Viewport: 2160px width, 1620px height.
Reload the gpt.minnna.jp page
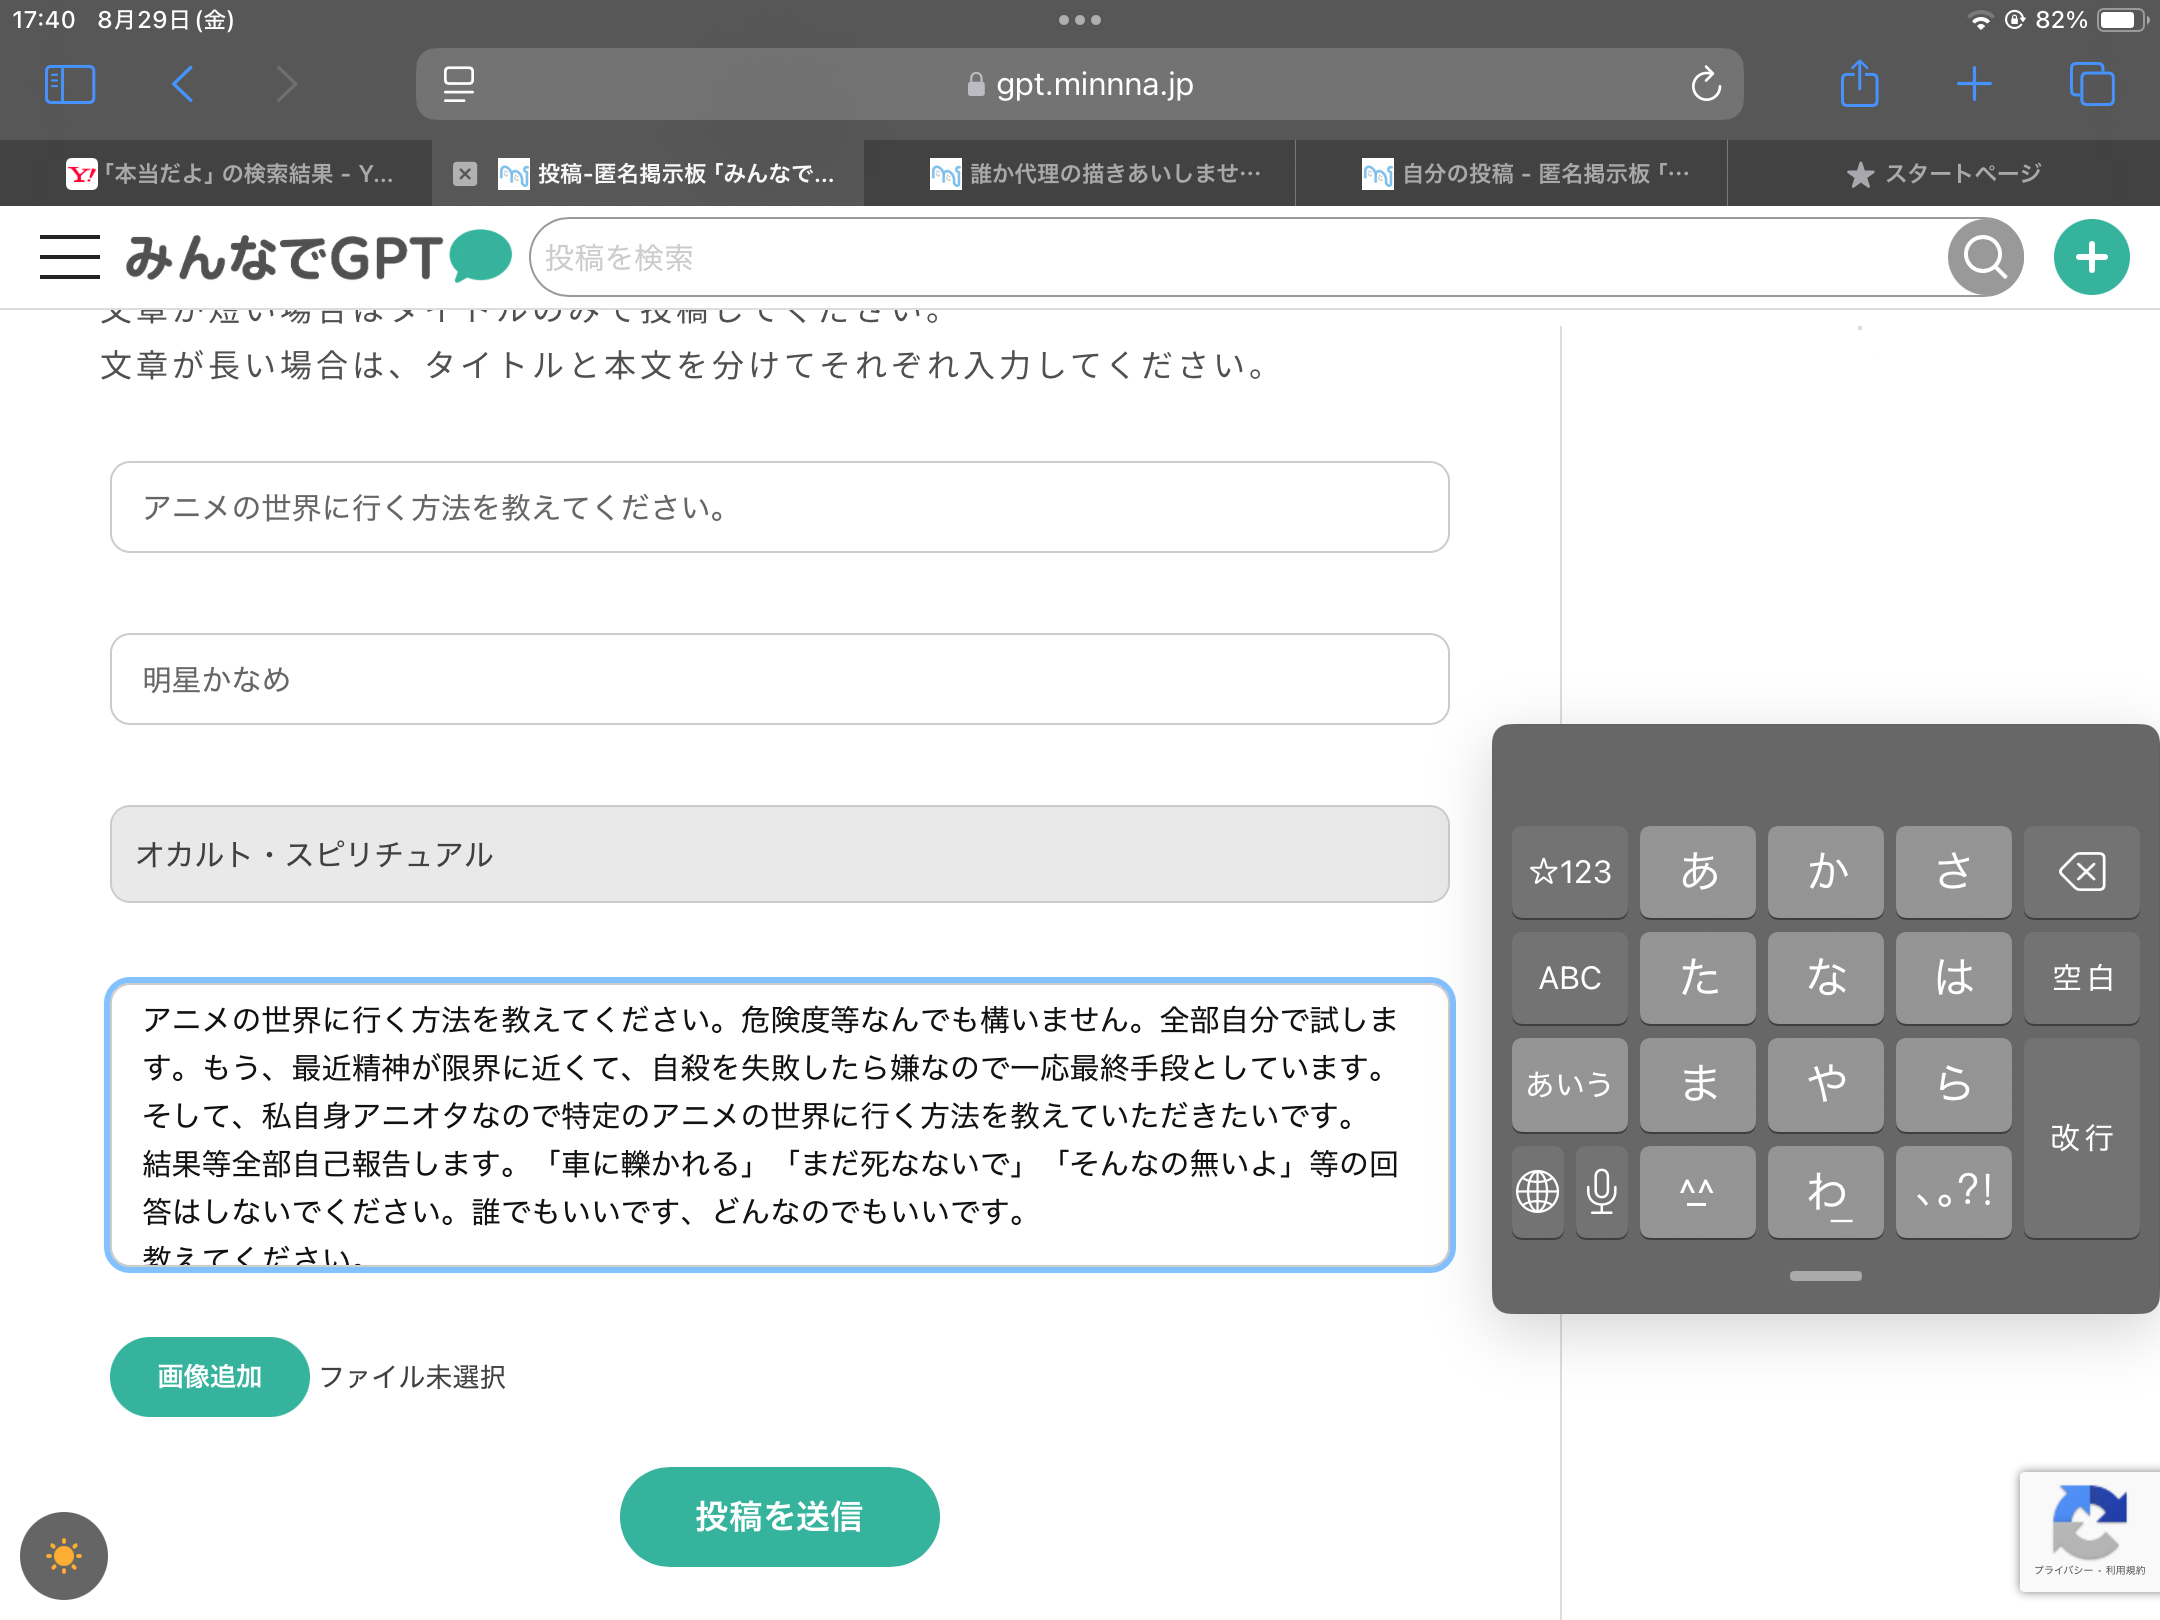(x=1706, y=84)
